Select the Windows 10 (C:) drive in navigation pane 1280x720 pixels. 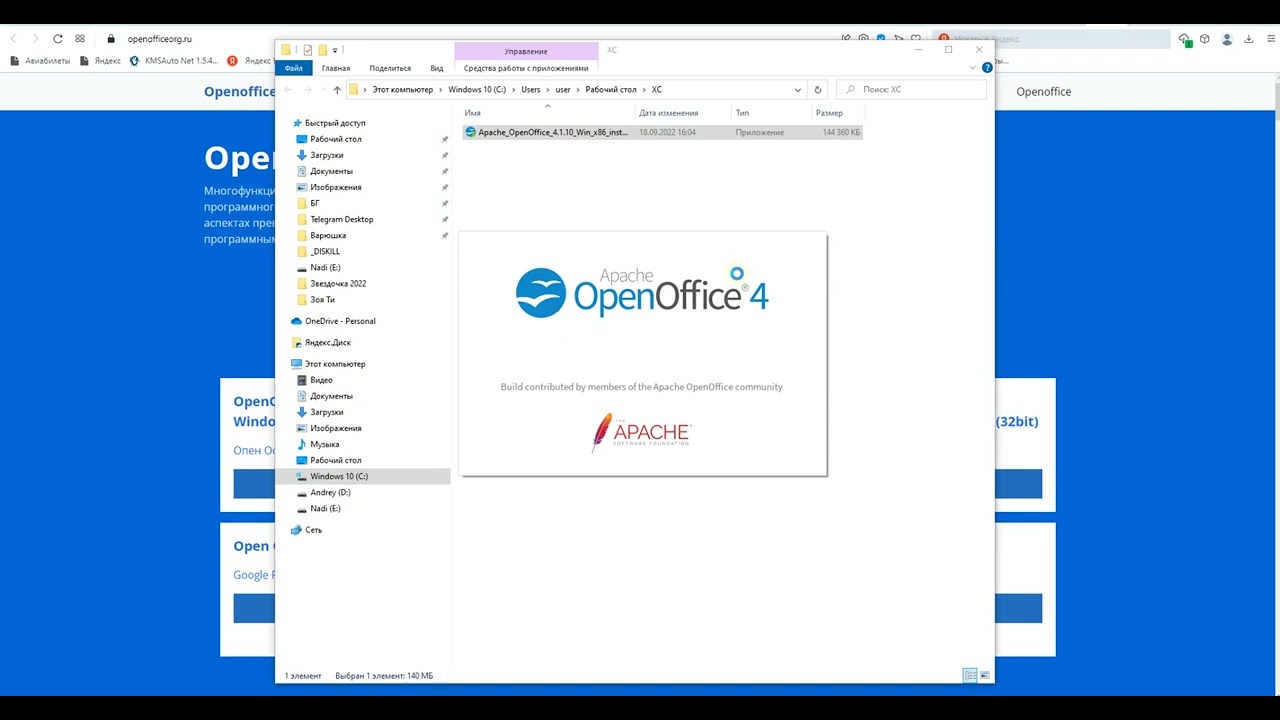(x=363, y=476)
